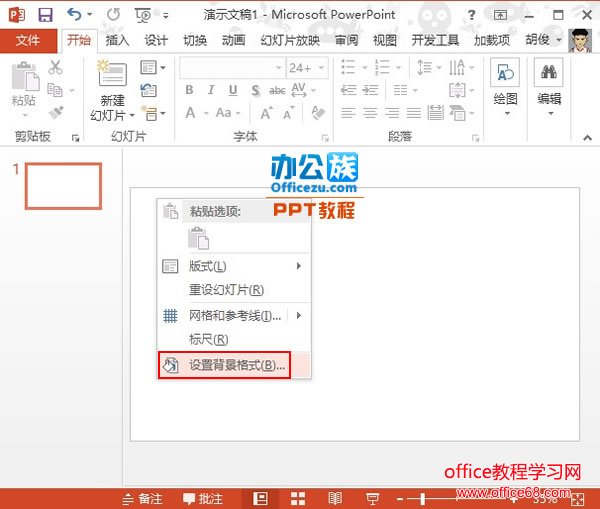Screen dimensions: 600x509
Task: Switch to the 切换 Transitions tab
Action: 195,40
